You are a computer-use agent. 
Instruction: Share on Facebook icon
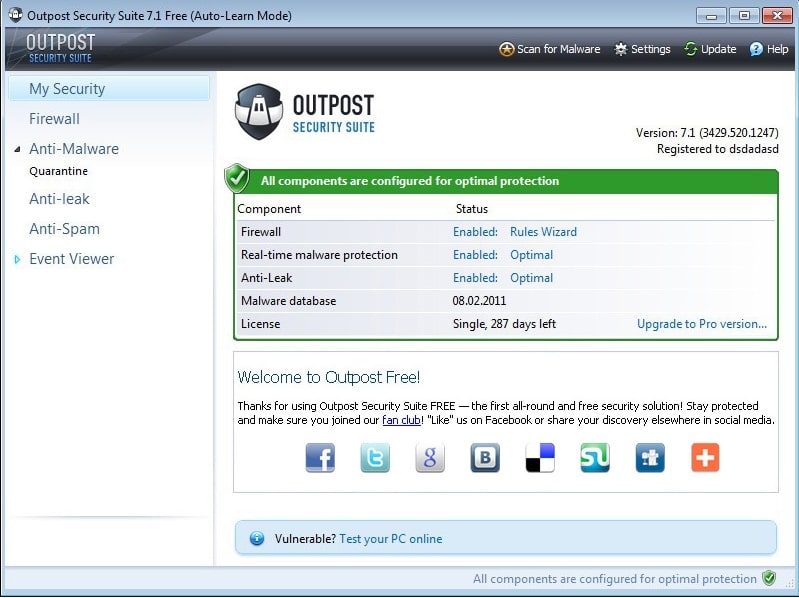pos(320,457)
